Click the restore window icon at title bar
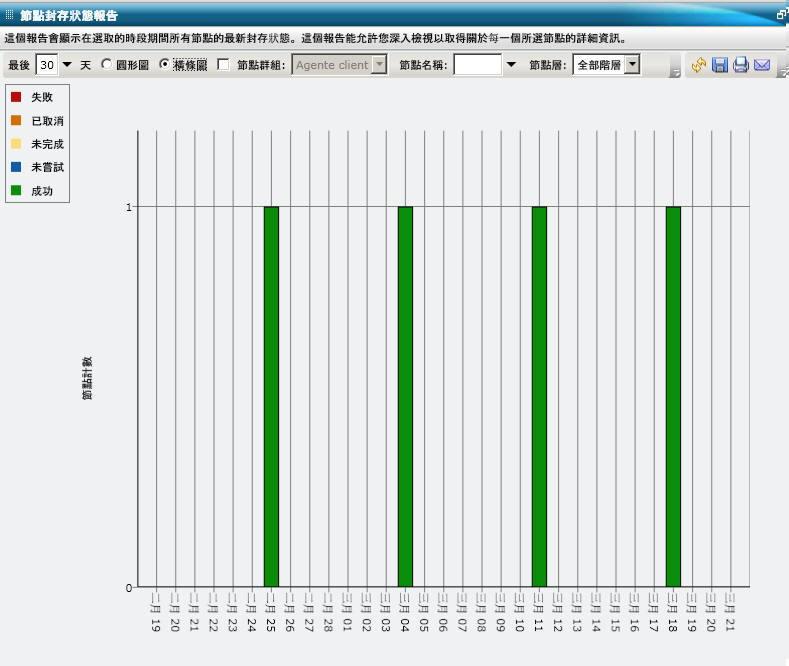This screenshot has height=666, width=789. tap(782, 15)
